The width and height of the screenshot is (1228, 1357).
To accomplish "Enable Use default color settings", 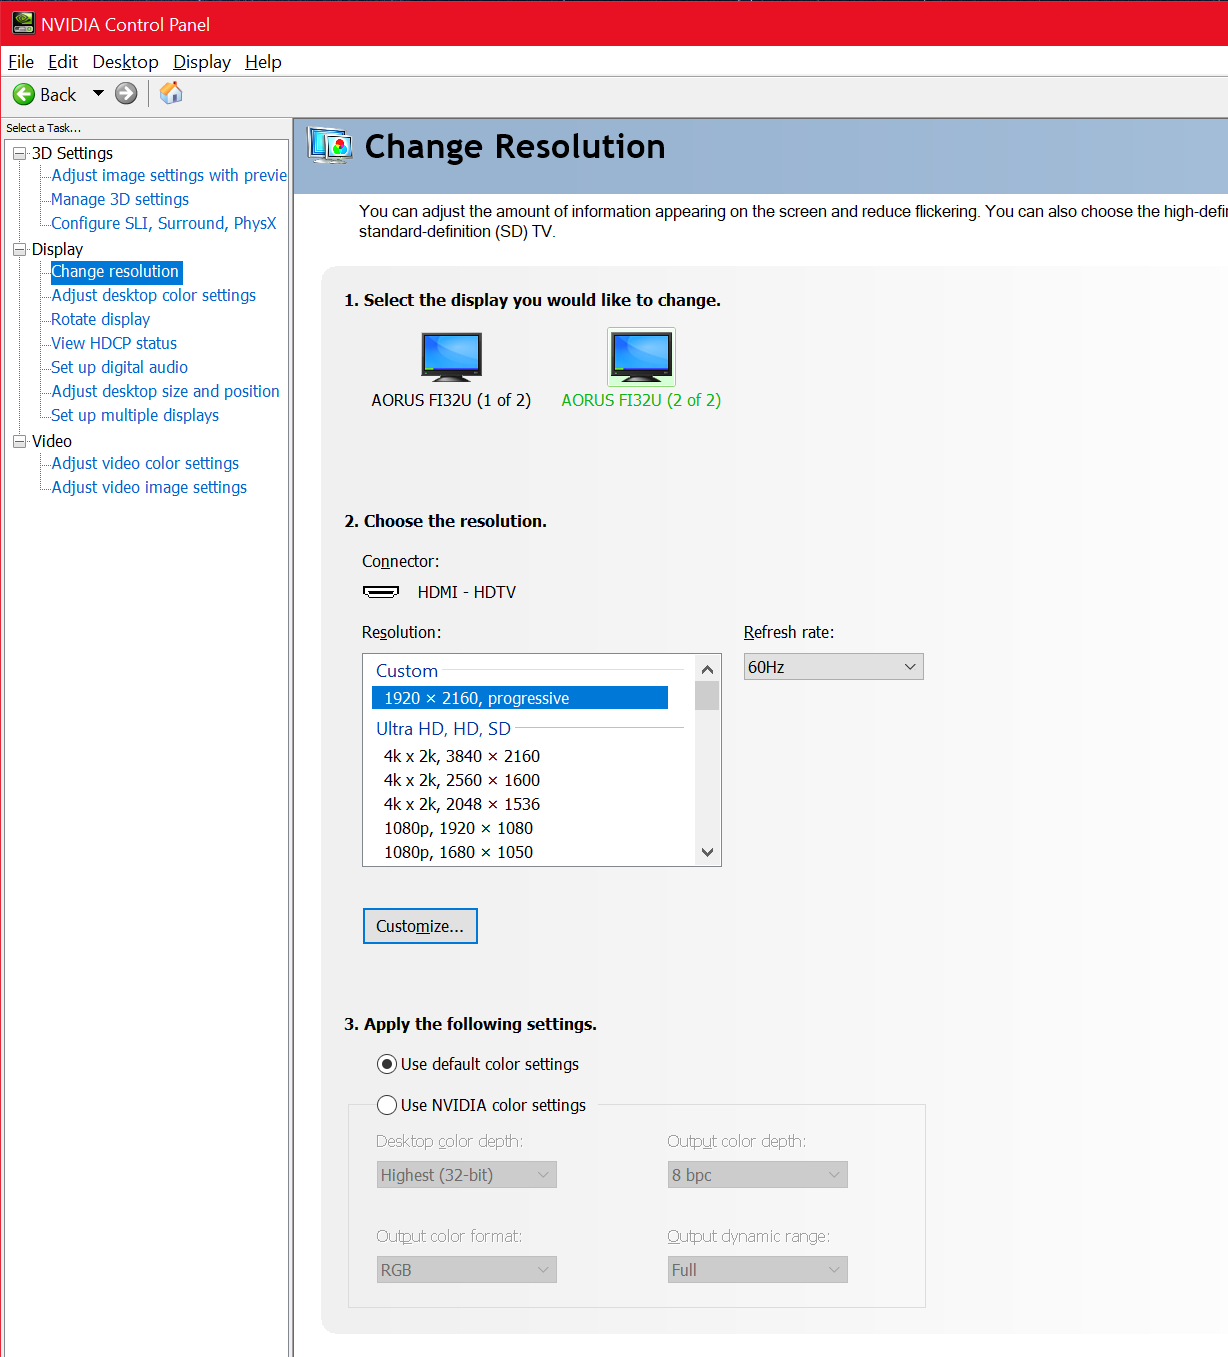I will click(x=387, y=1064).
